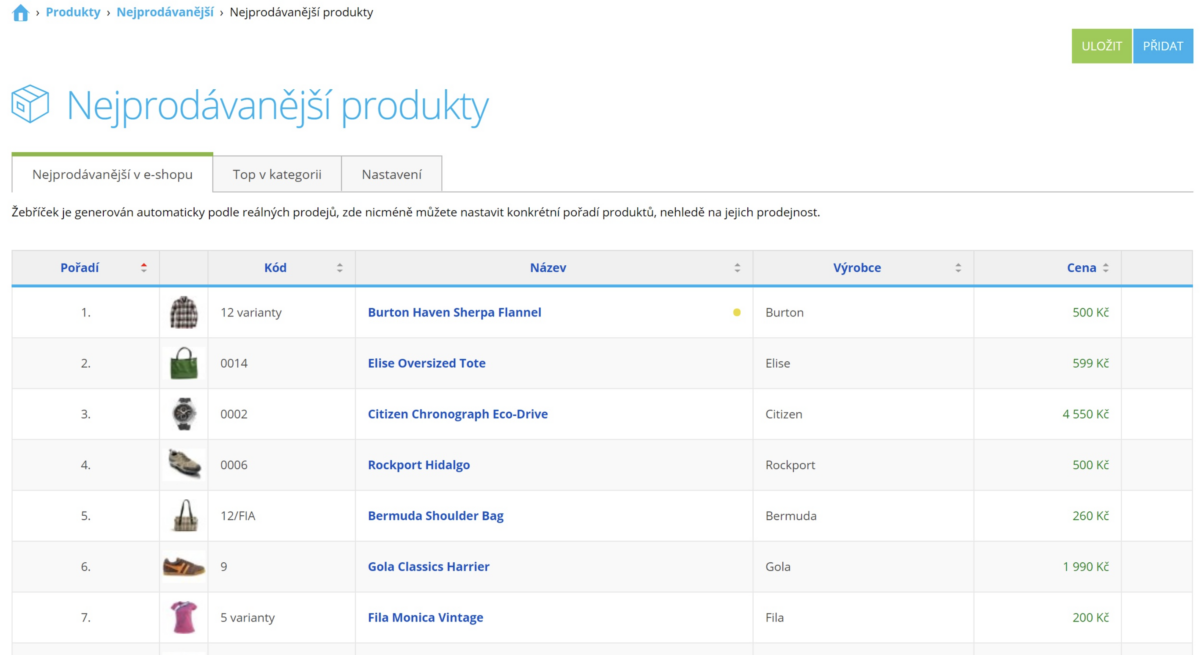Click the blue PŘIDAT button

pyautogui.click(x=1163, y=46)
